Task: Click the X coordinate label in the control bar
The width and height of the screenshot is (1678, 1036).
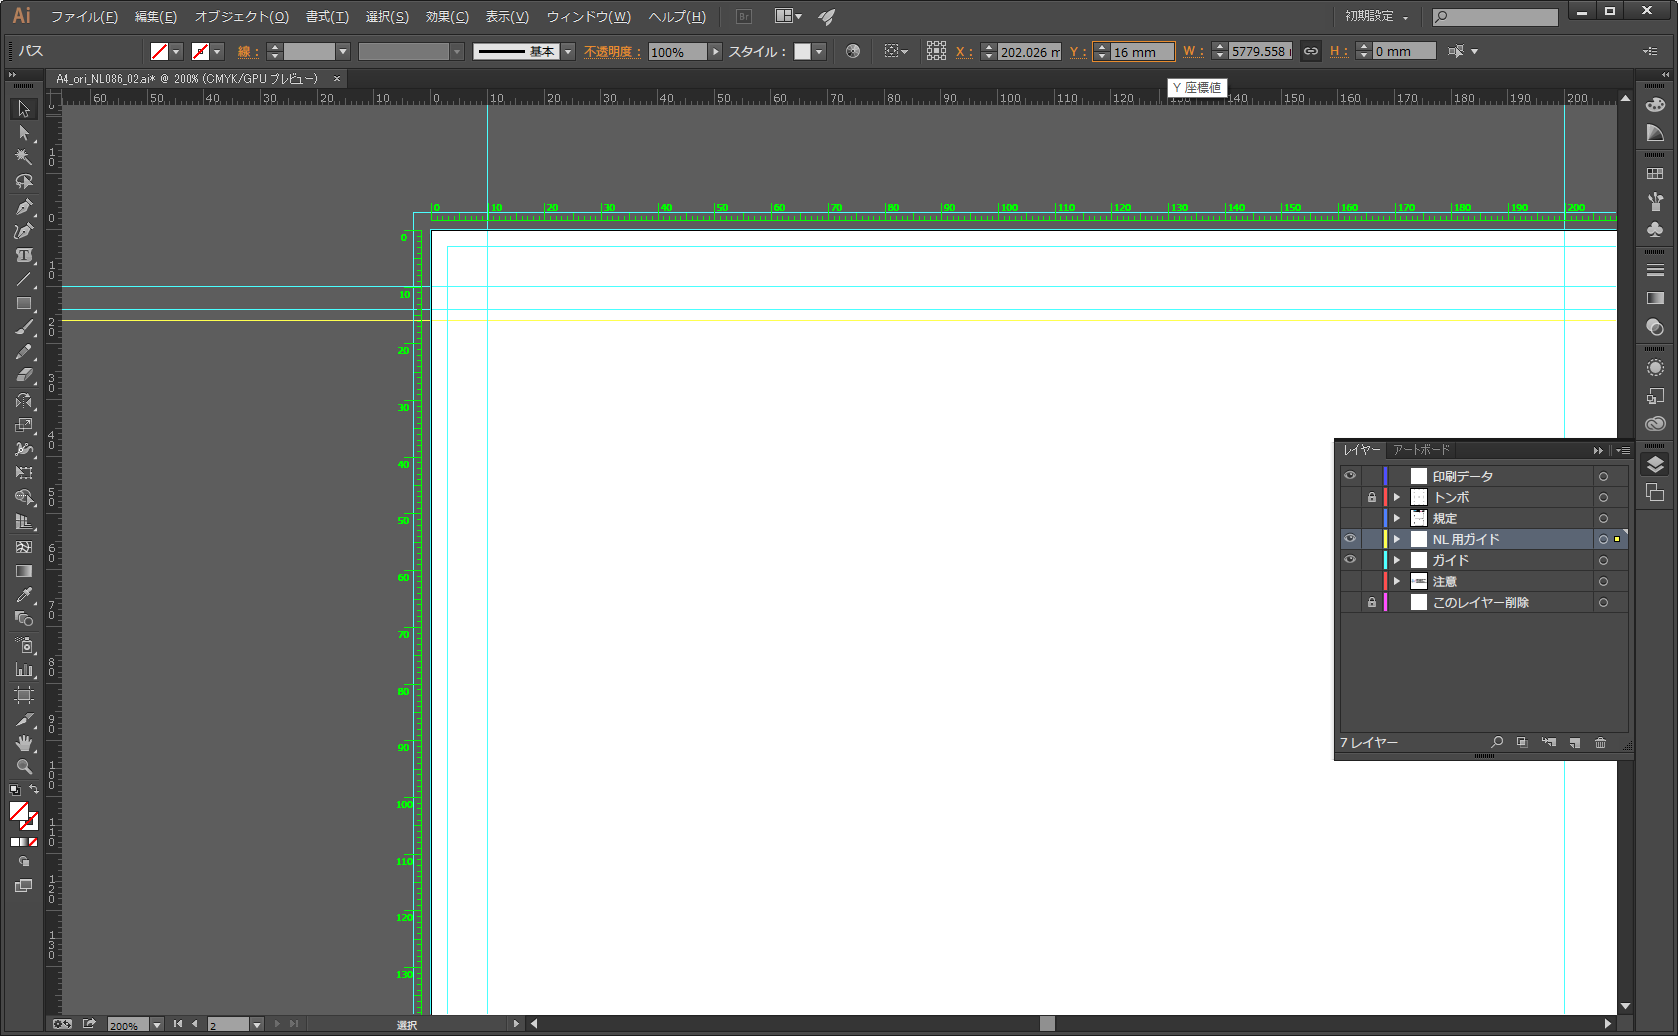Action: click(x=964, y=52)
